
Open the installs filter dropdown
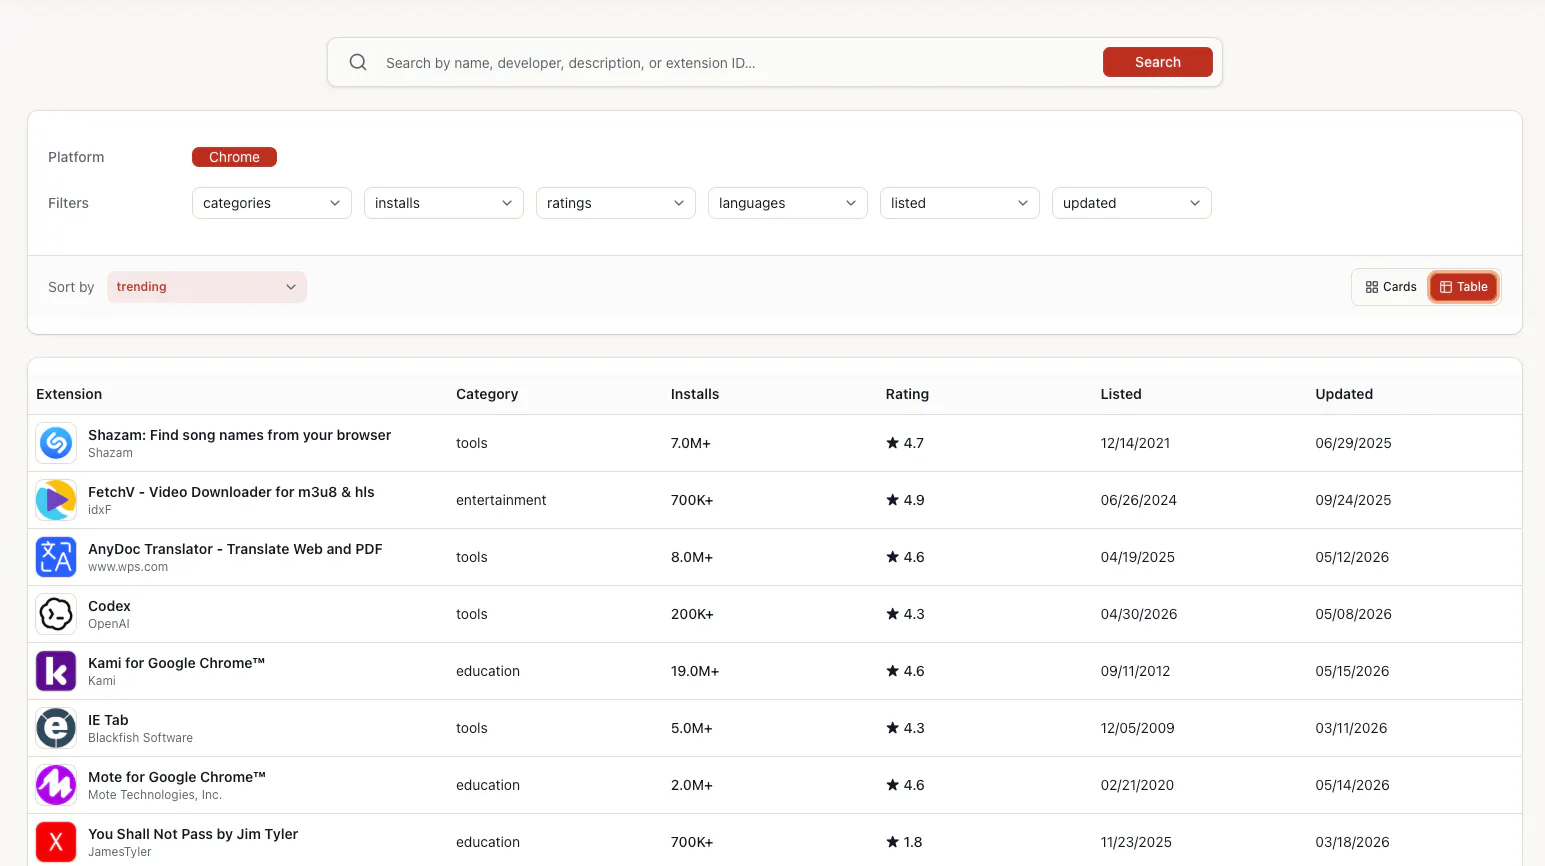(444, 203)
